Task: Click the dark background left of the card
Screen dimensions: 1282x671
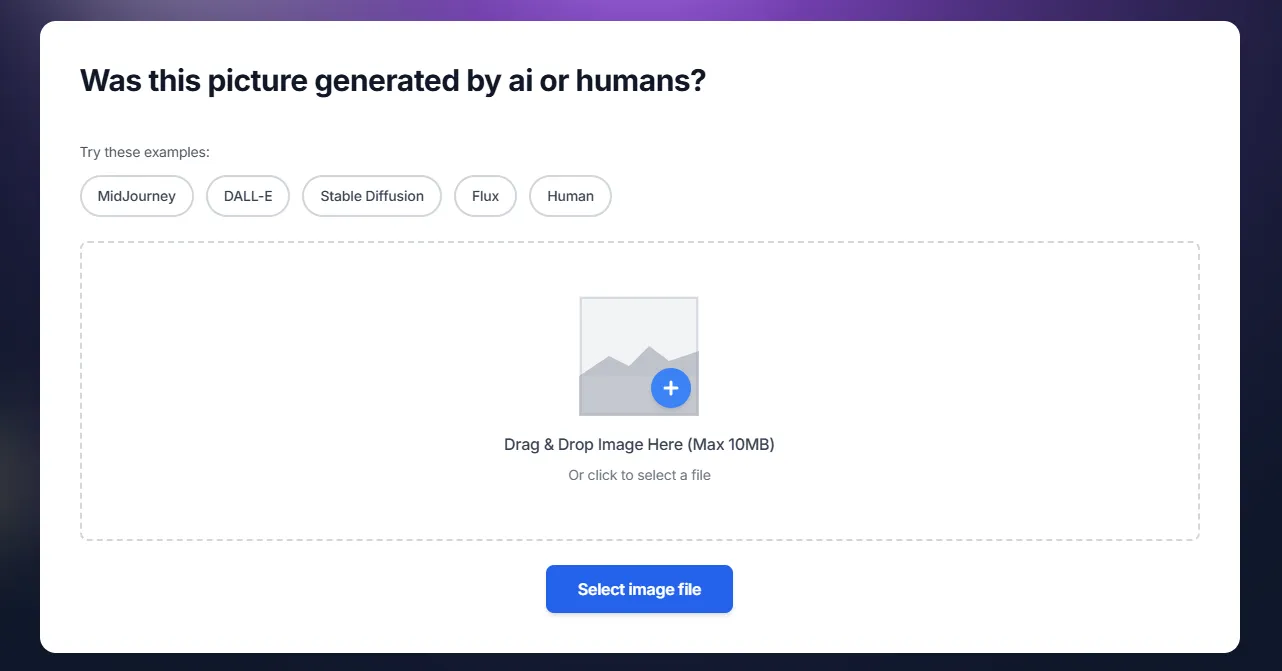Action: click(x=19, y=340)
